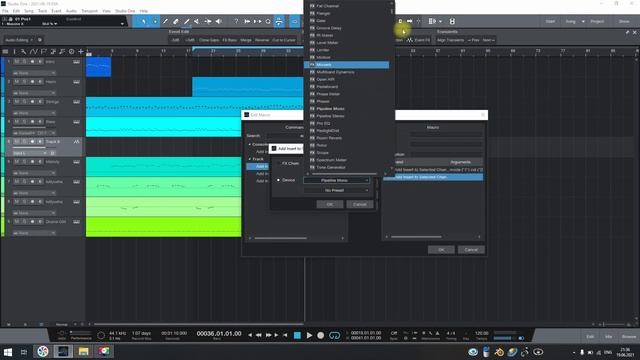
Task: Mute Track 6
Action: point(17,142)
